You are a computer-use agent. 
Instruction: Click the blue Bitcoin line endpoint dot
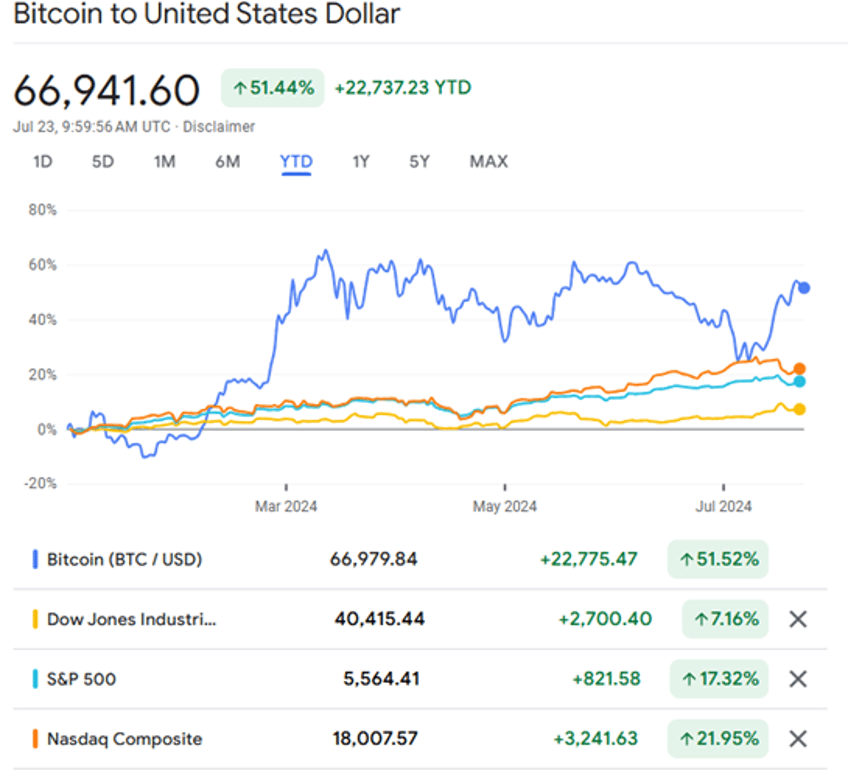[804, 288]
